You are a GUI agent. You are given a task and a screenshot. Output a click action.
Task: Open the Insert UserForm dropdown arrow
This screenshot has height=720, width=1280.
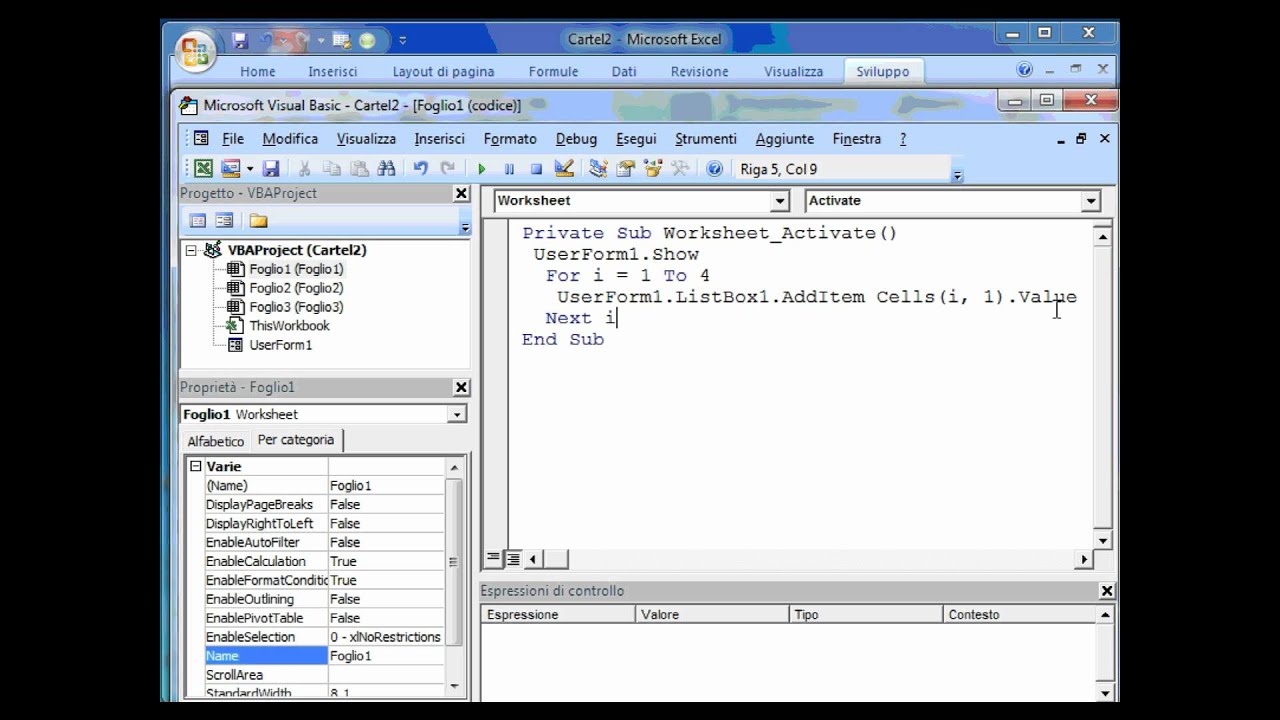coord(249,169)
